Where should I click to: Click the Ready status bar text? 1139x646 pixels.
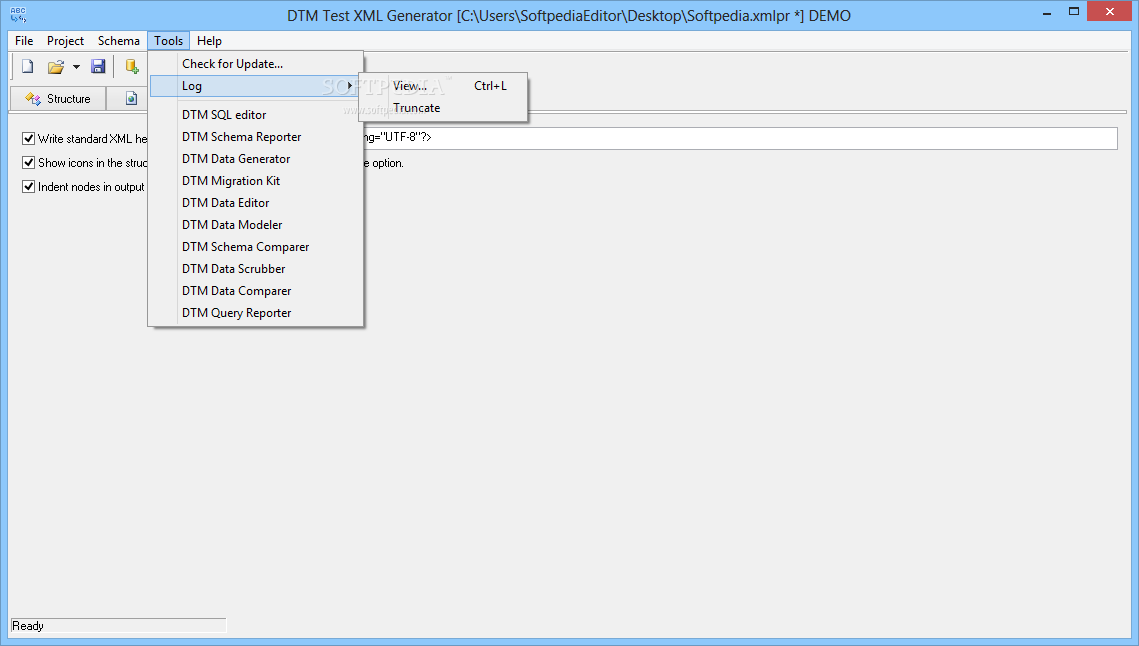28,626
